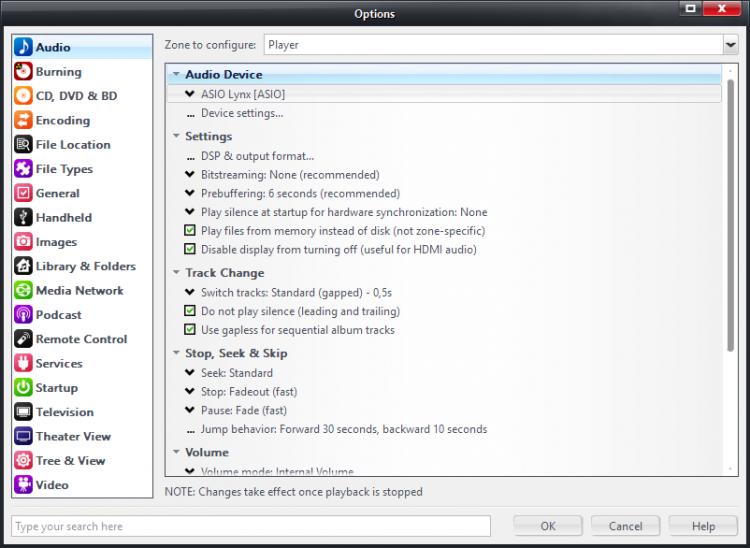Collapse the Track Change section

(x=176, y=273)
